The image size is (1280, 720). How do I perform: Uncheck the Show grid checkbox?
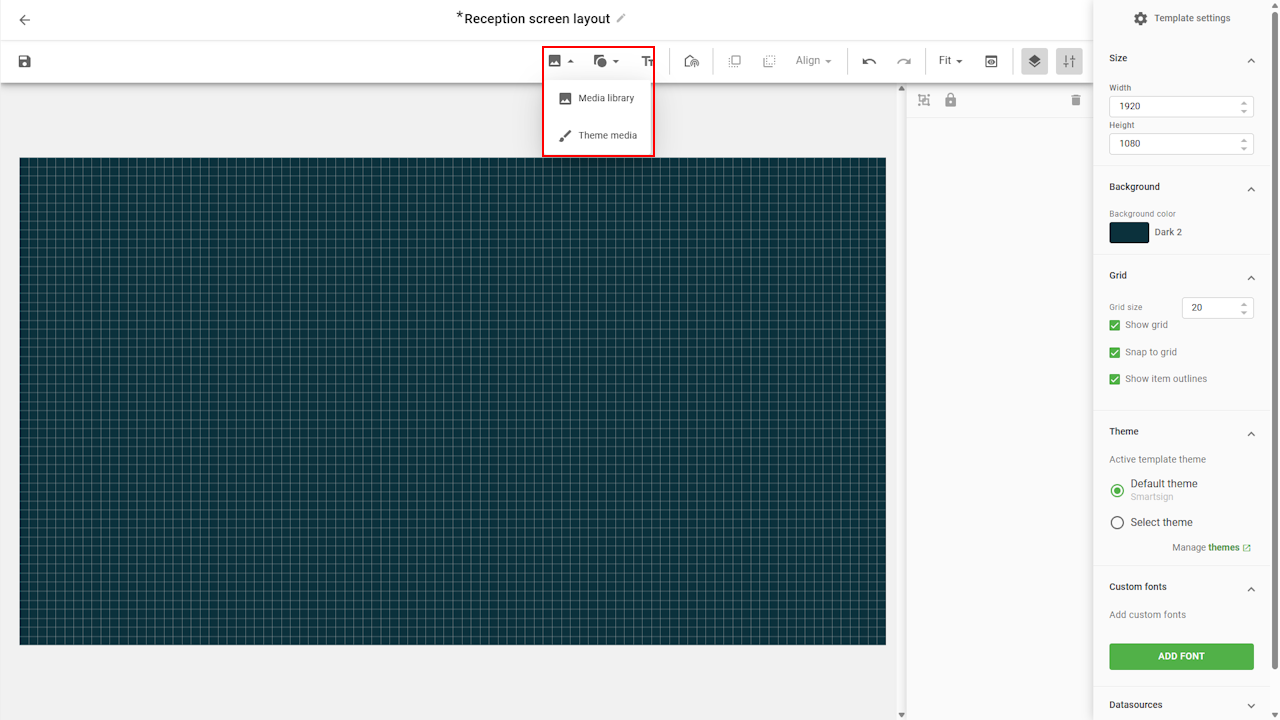click(1115, 325)
